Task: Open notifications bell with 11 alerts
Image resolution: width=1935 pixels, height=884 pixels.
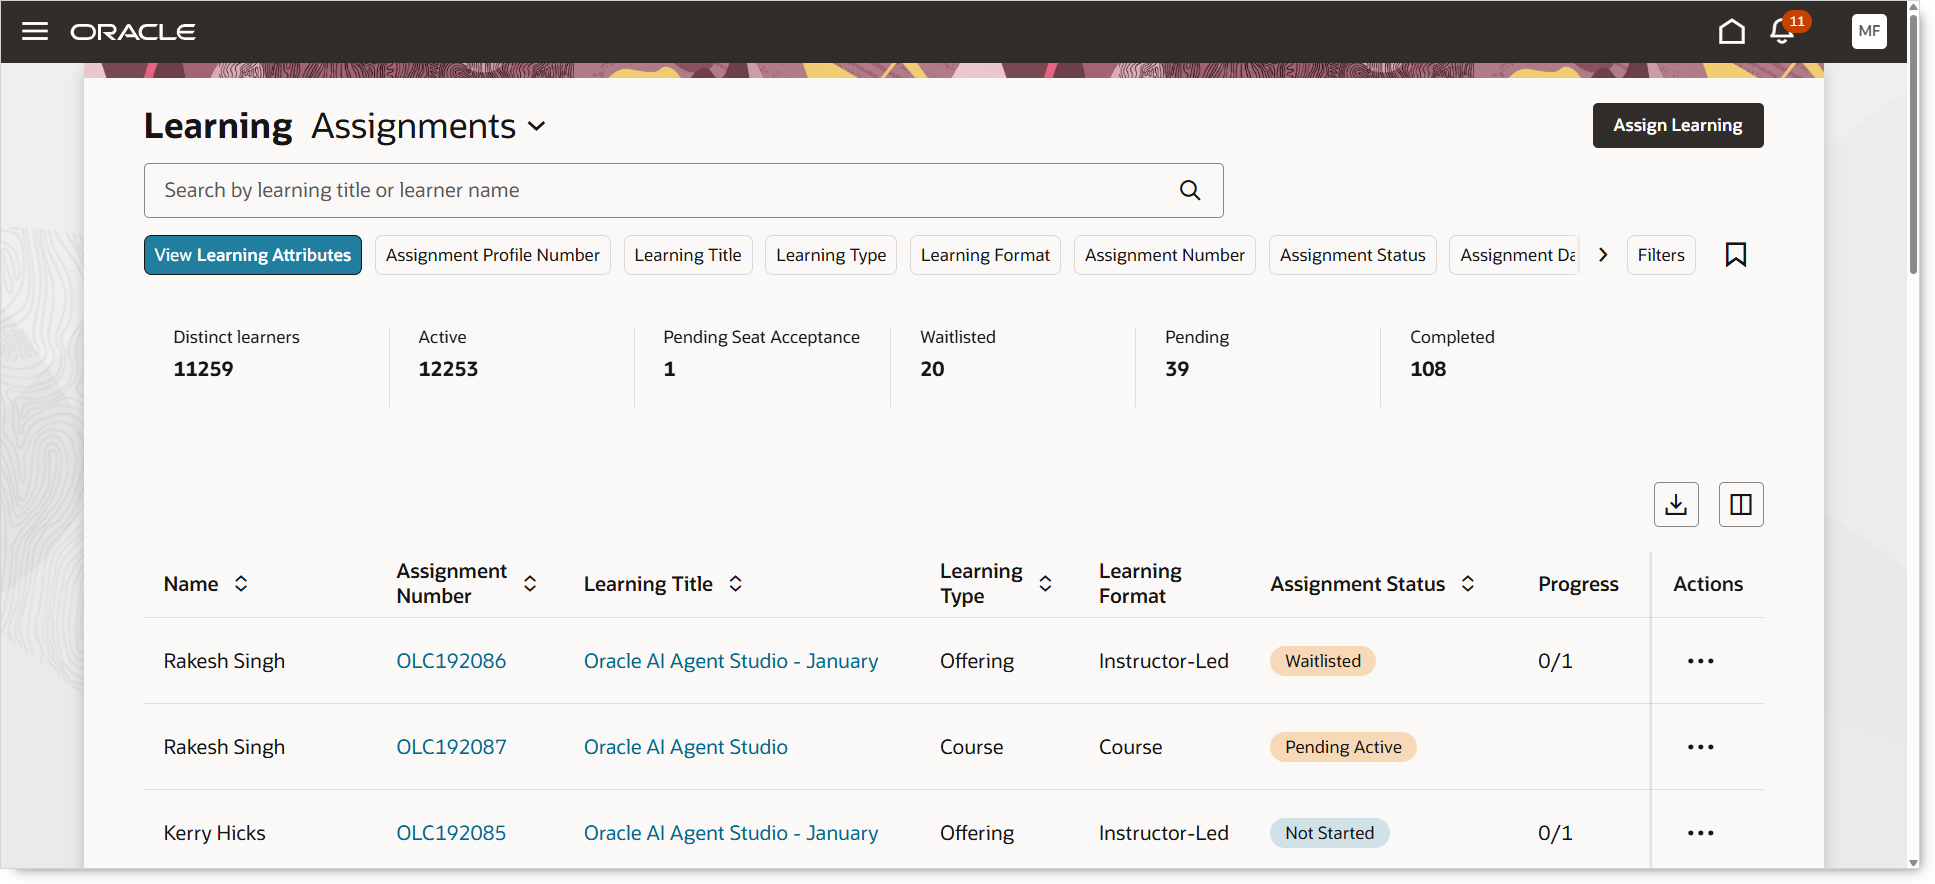Action: (1783, 31)
